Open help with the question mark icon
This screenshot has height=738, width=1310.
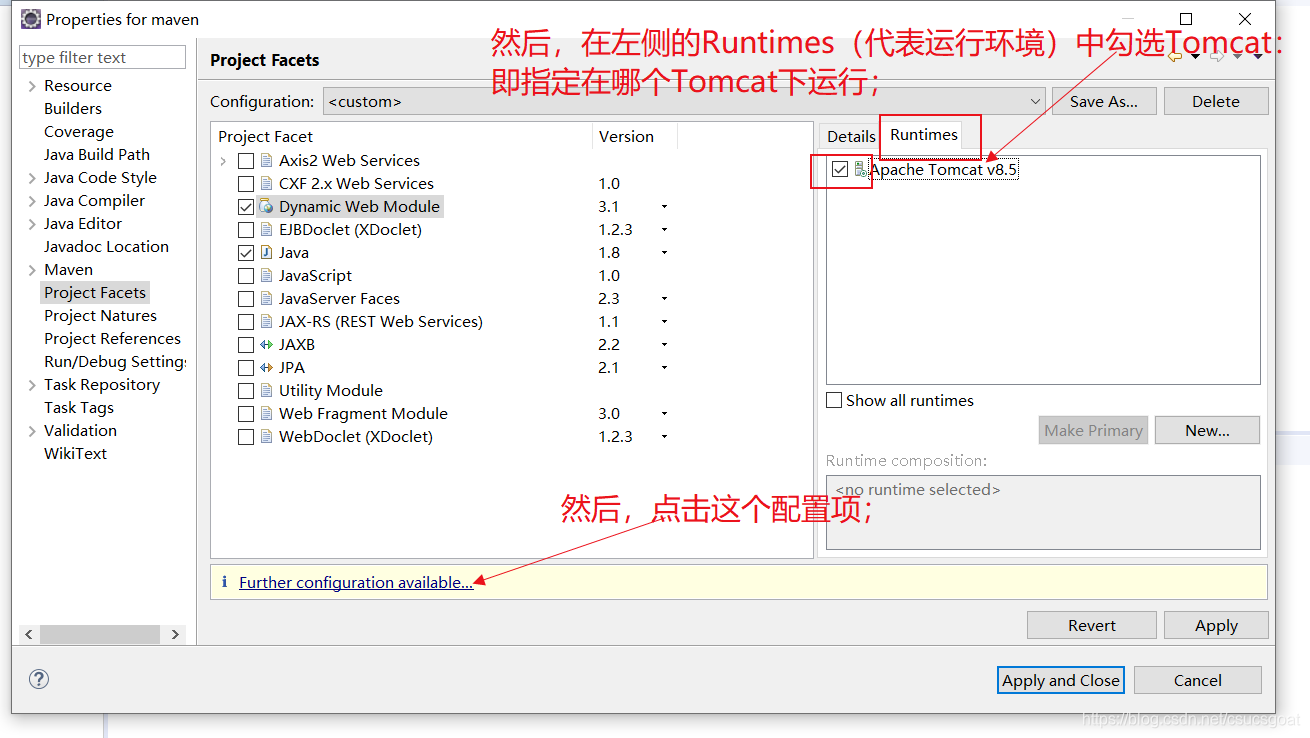coord(39,680)
